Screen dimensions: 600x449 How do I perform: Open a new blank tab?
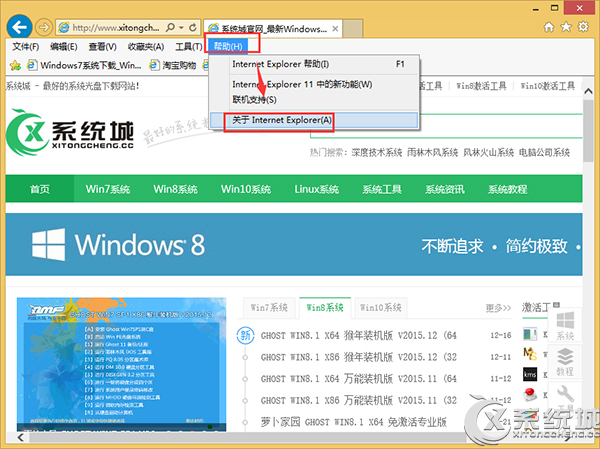click(x=352, y=29)
